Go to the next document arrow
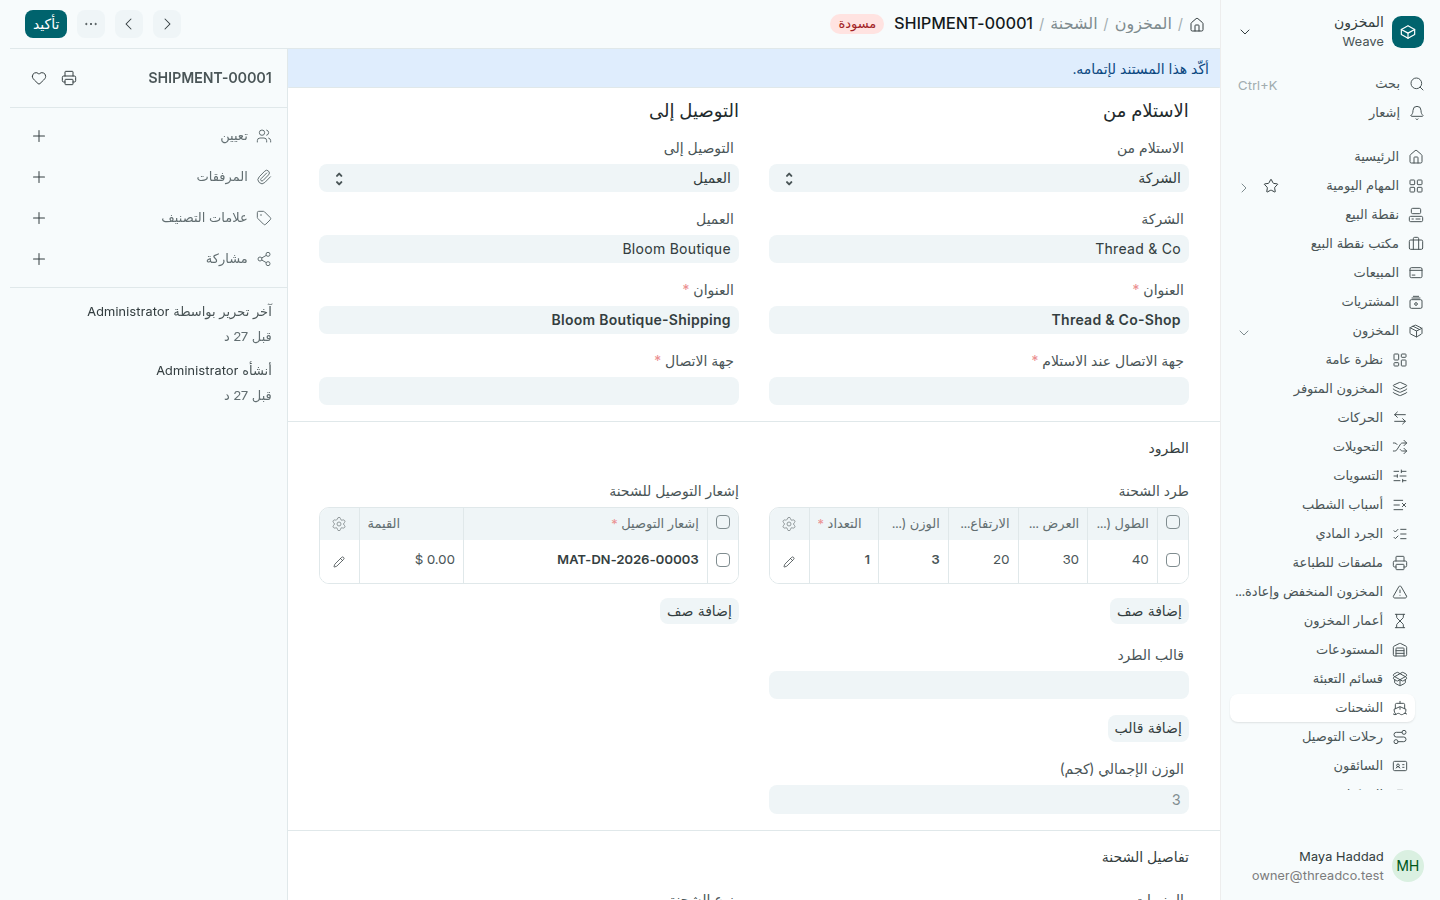Viewport: 1440px width, 900px height. point(167,24)
